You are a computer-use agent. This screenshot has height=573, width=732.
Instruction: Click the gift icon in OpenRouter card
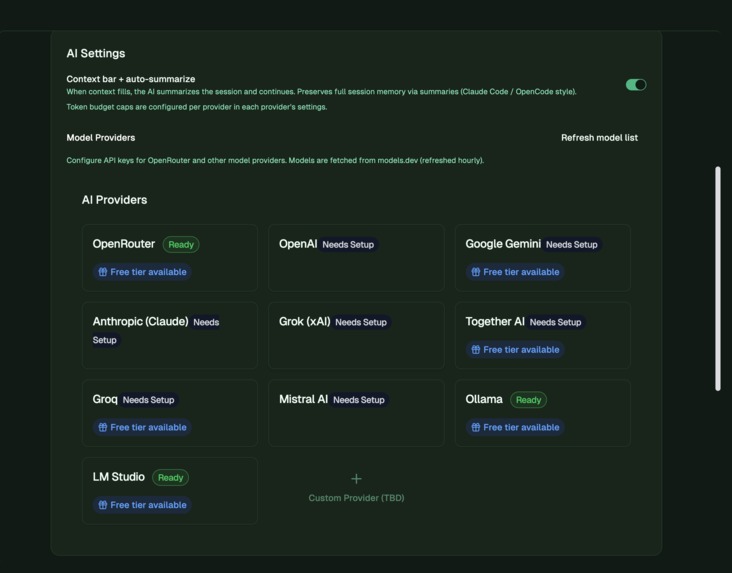(103, 272)
